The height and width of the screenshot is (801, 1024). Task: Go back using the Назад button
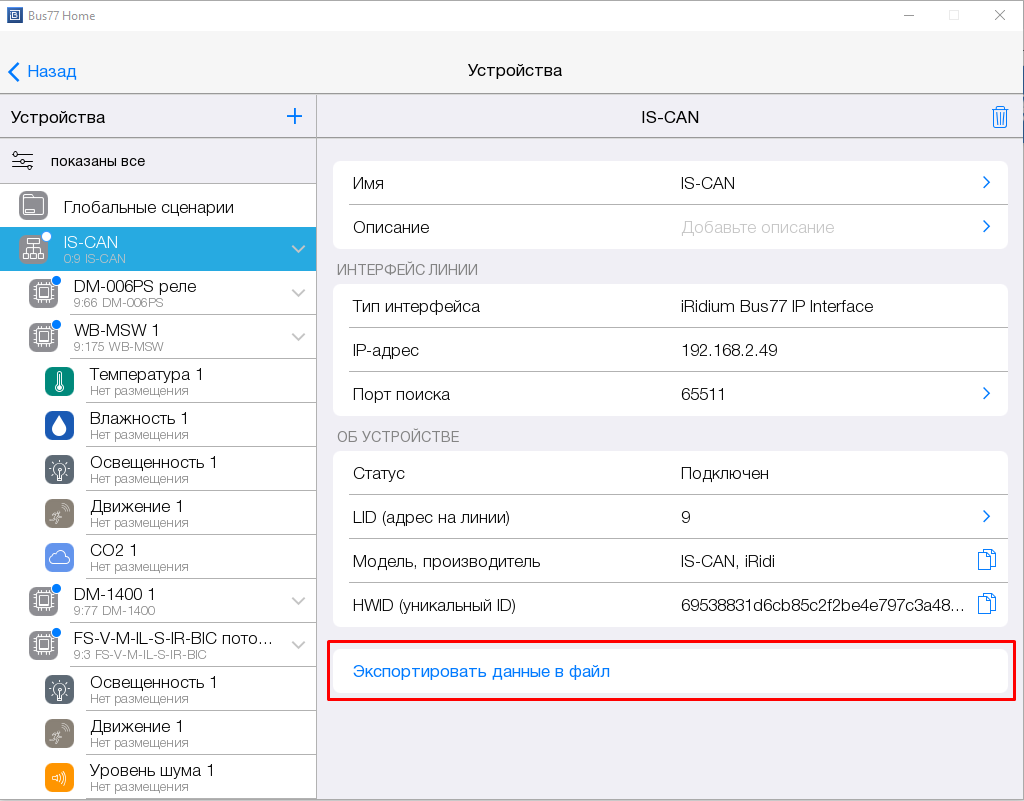(42, 71)
